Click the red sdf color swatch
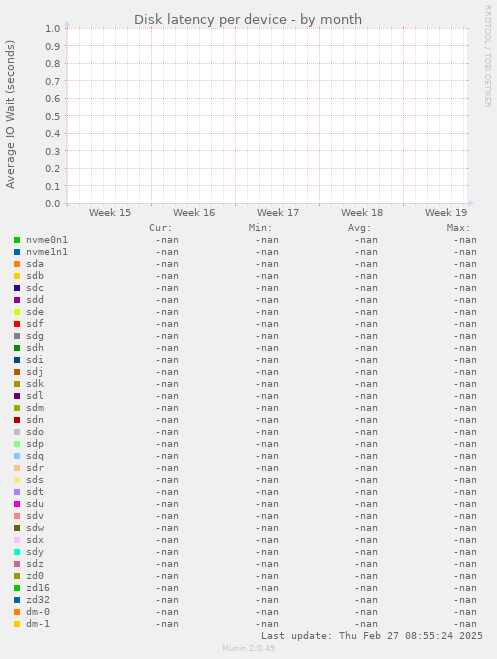Screen dimensions: 497x659 click(x=17, y=324)
